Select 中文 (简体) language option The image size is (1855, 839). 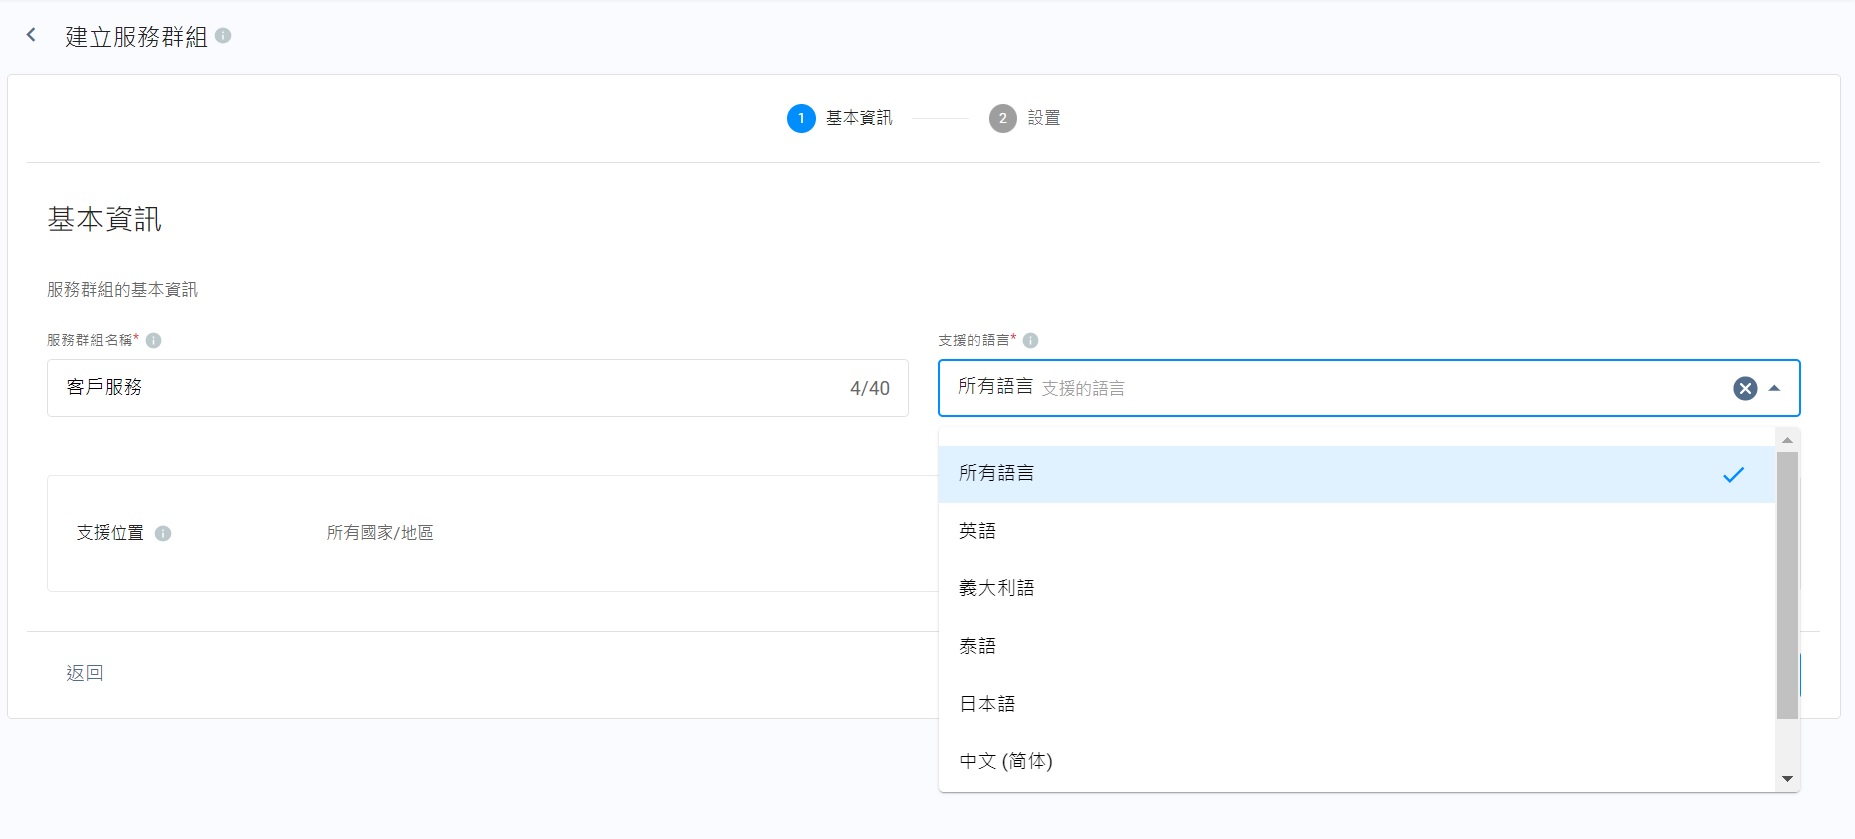click(1006, 761)
